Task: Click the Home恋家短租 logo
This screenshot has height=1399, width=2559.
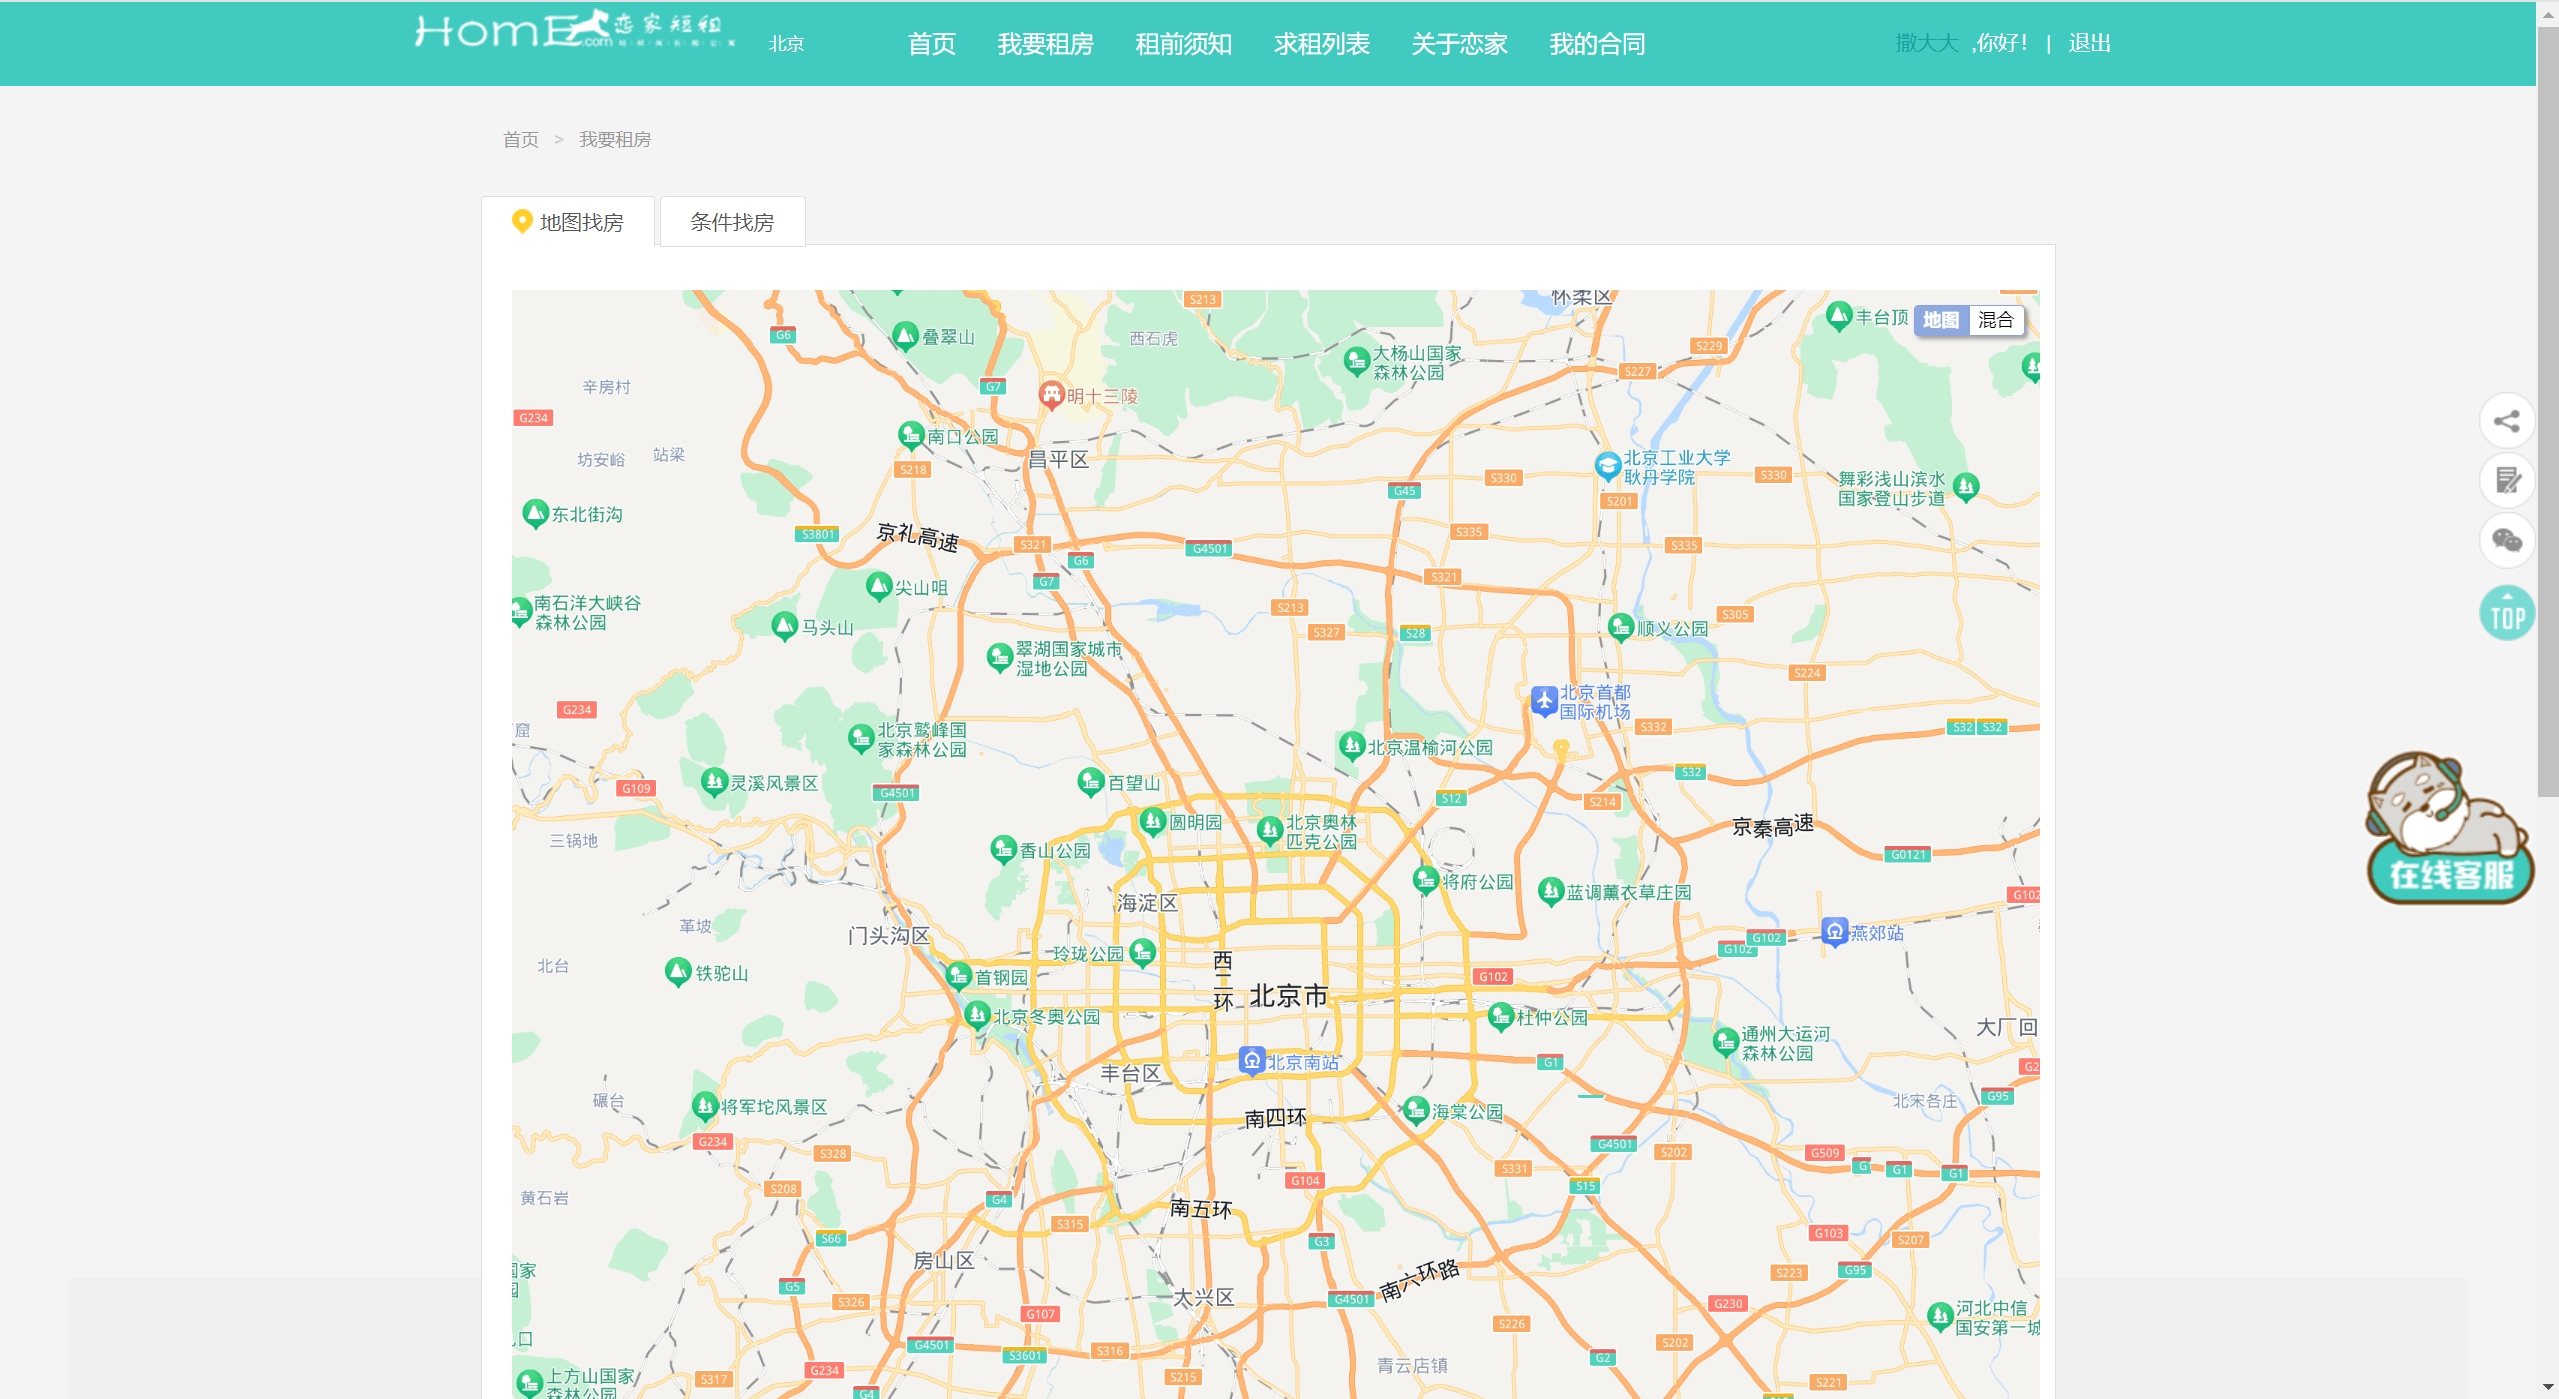Action: [x=574, y=30]
